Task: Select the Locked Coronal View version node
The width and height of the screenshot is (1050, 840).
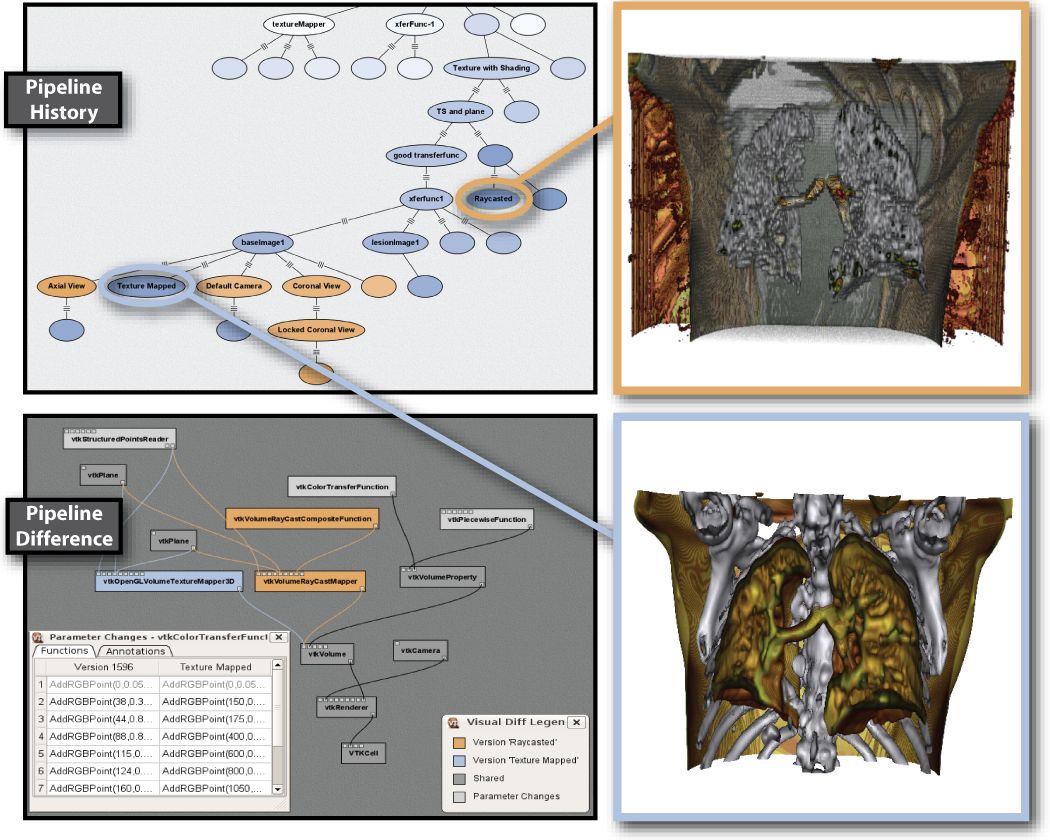Action: (315, 329)
